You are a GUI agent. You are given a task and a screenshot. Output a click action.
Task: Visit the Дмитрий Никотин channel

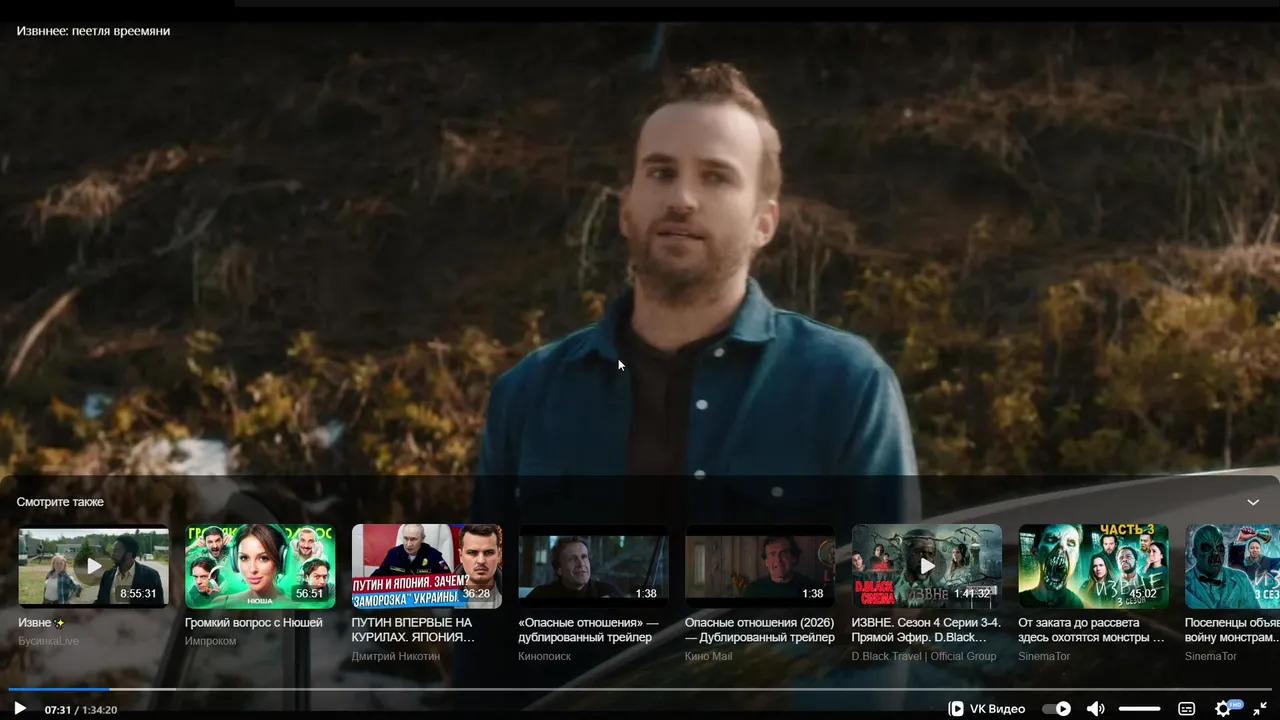(x=396, y=656)
